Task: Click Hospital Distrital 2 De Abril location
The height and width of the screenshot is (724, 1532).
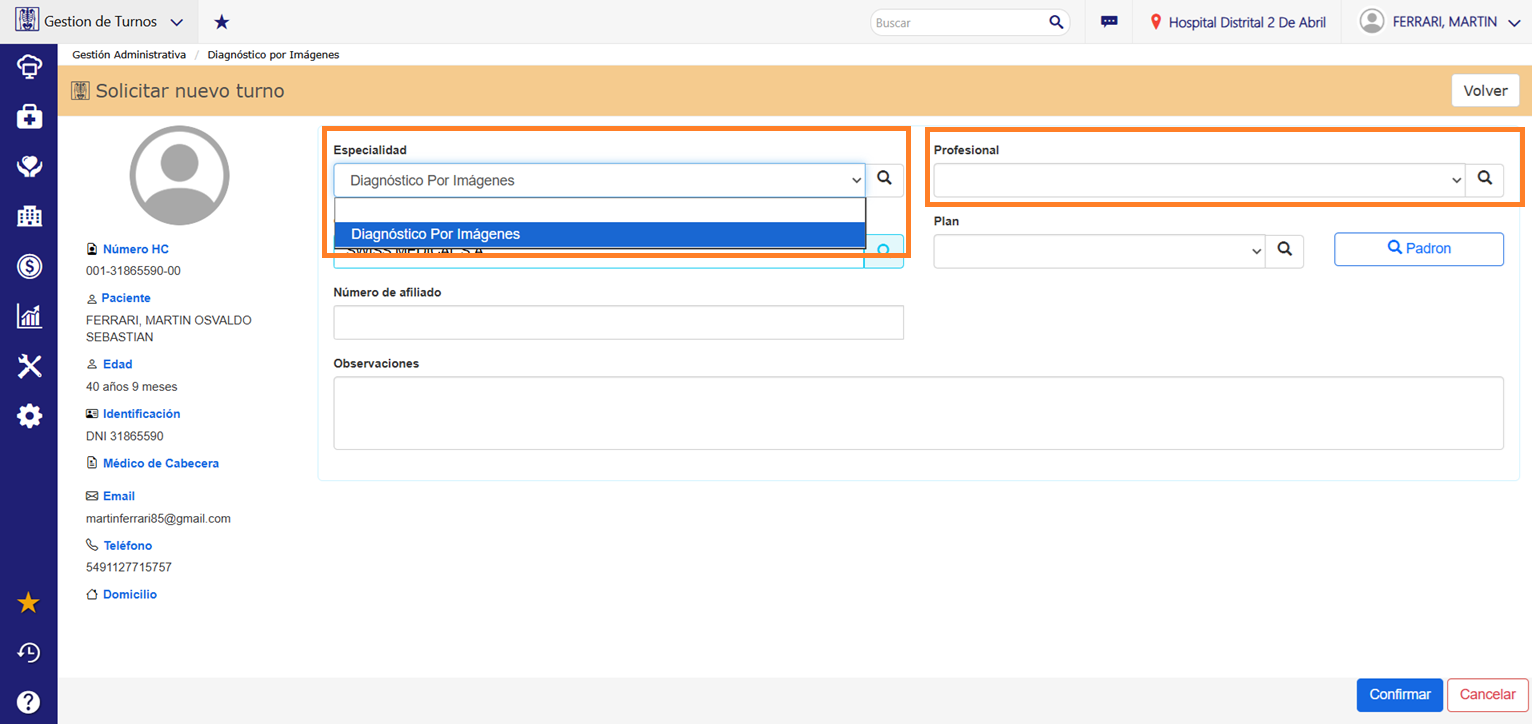Action: 1238,22
